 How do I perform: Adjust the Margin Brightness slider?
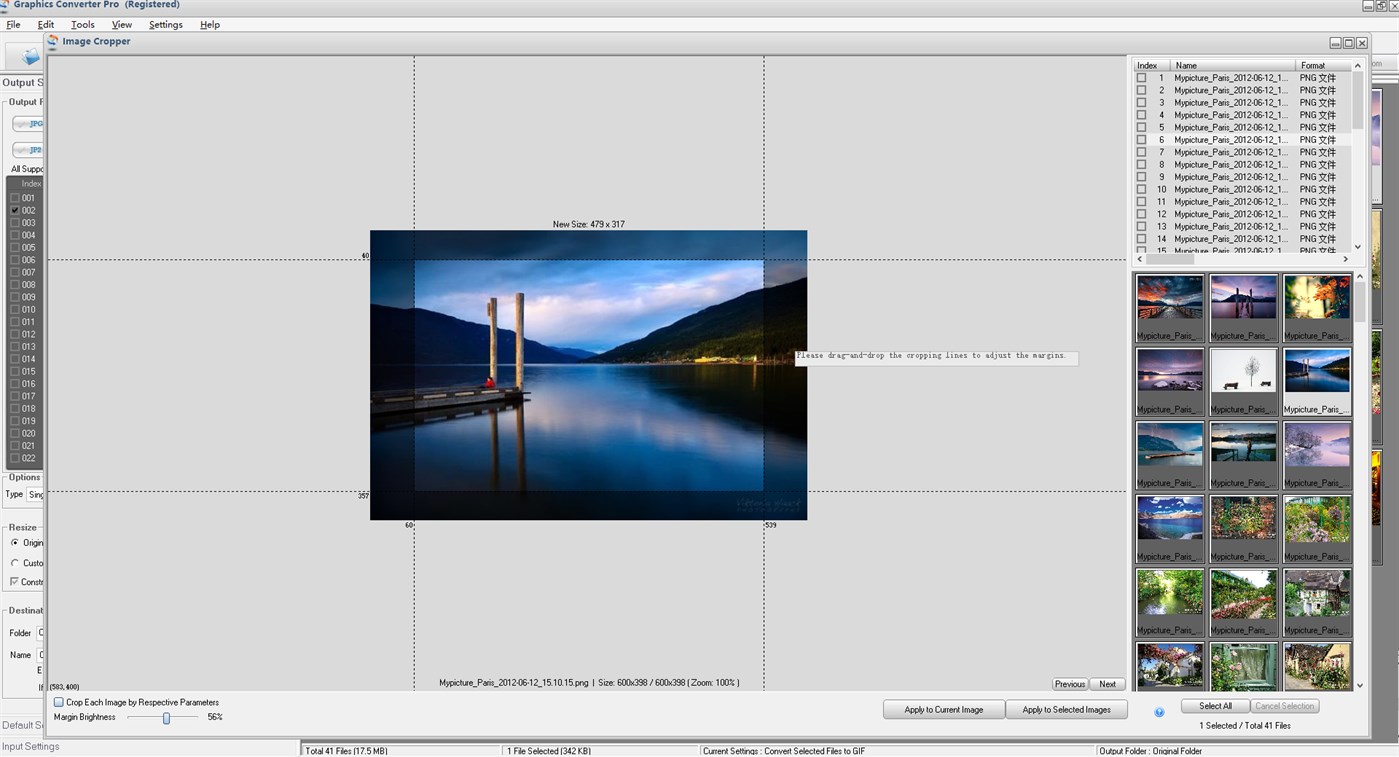(x=166, y=717)
